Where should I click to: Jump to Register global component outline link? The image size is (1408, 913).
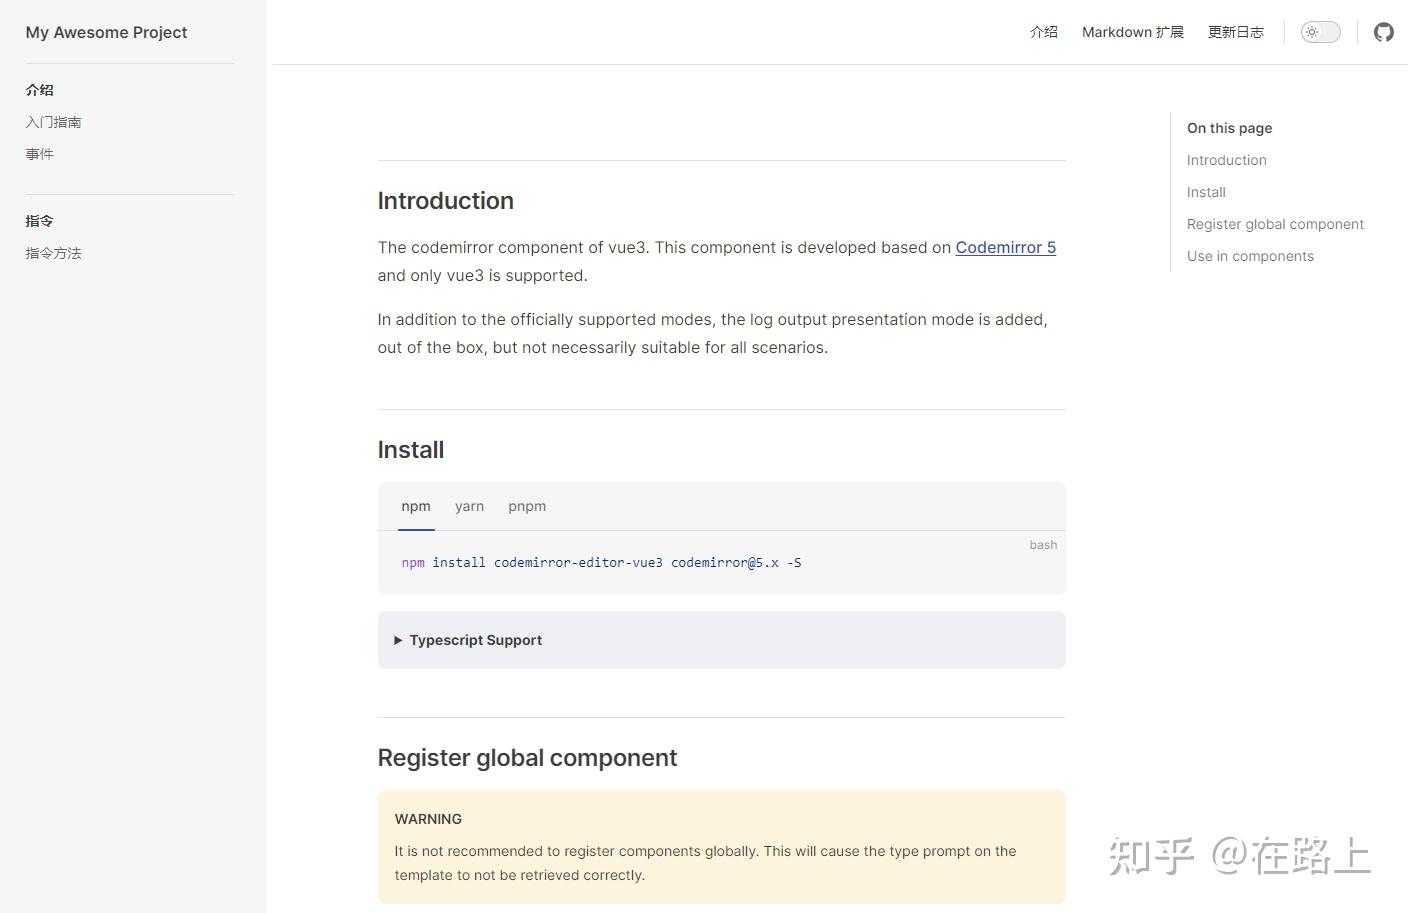click(x=1275, y=224)
